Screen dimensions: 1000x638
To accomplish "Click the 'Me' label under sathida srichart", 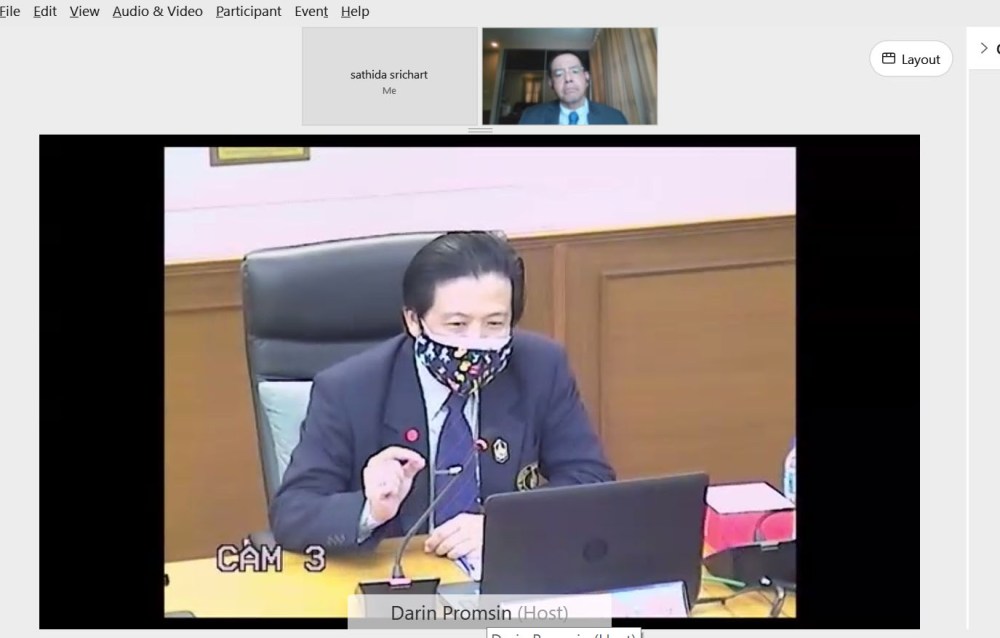I will [x=389, y=91].
